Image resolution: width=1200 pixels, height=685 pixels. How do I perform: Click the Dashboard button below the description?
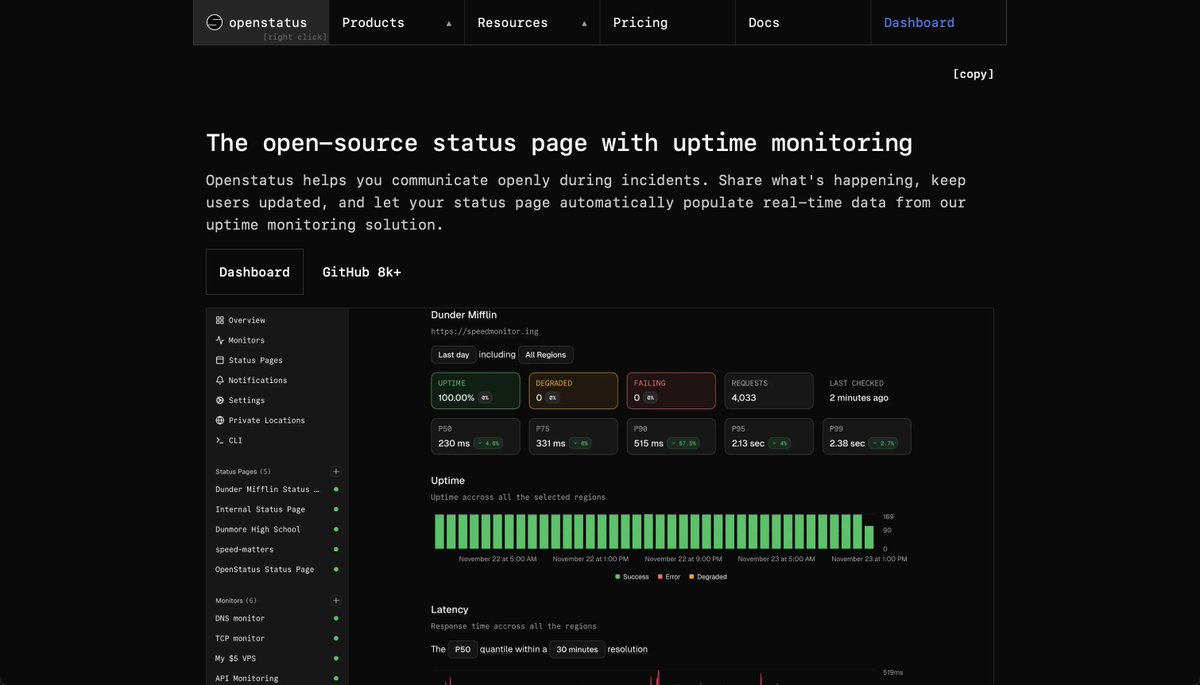(254, 272)
